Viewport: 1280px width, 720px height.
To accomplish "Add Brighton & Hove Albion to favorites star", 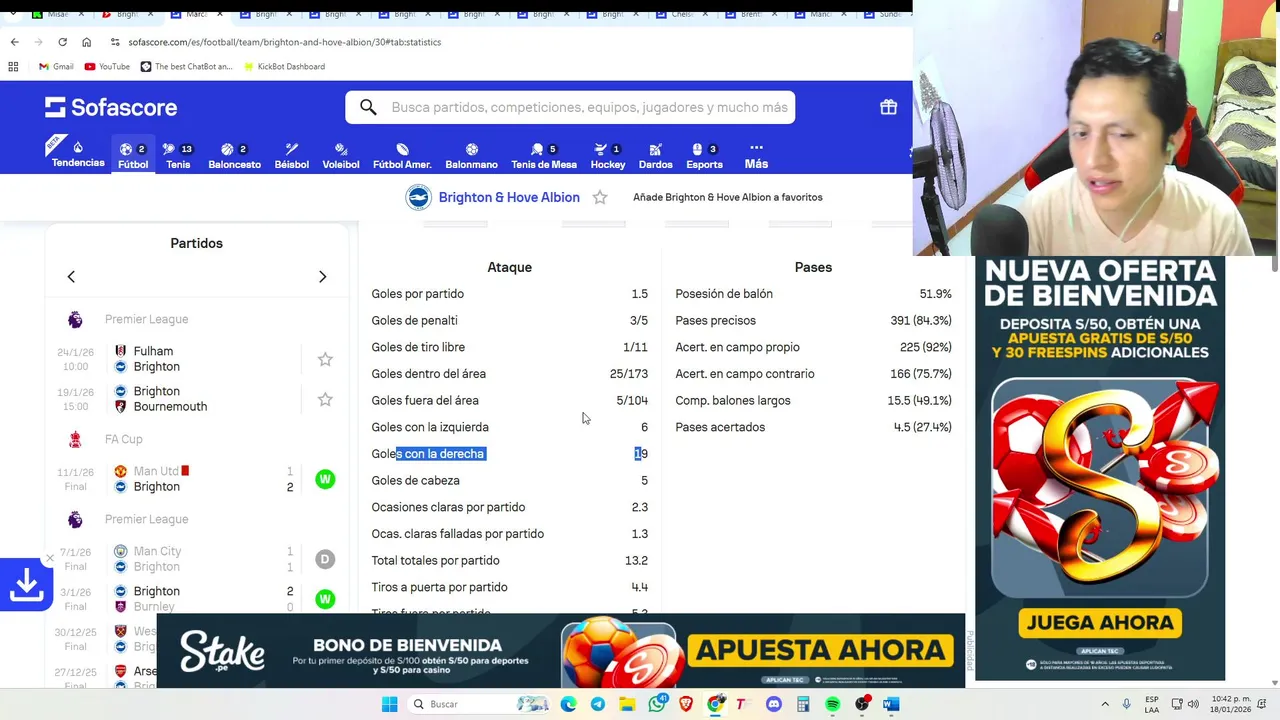I will 600,197.
